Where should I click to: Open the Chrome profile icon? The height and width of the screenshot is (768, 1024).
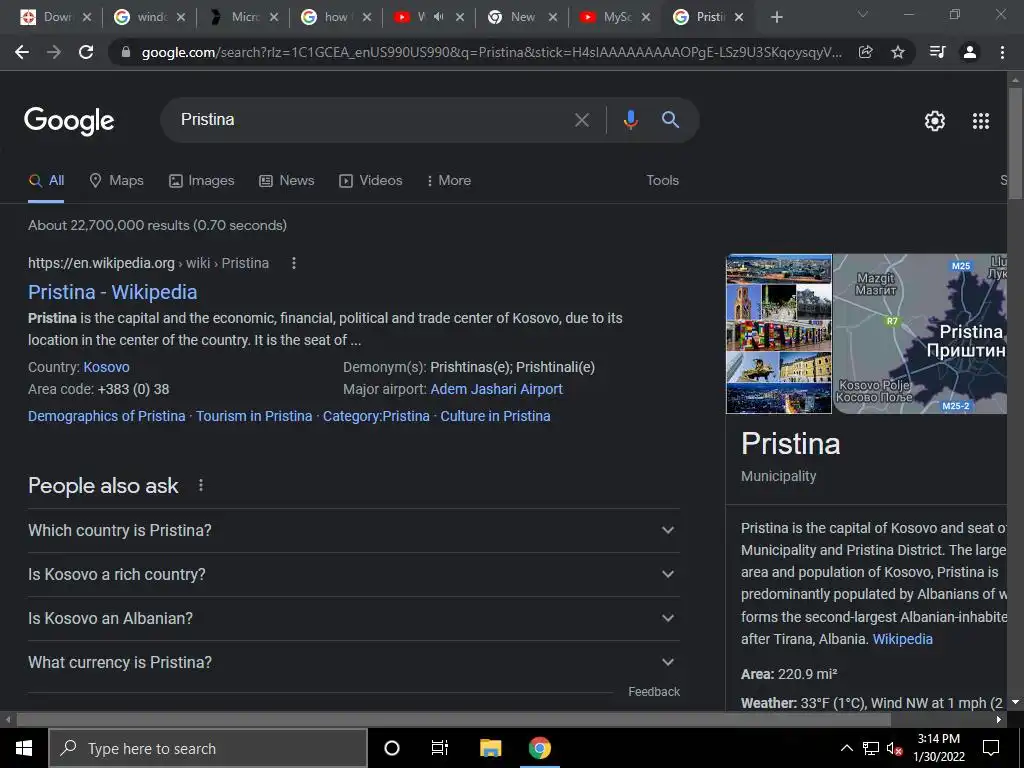[970, 52]
